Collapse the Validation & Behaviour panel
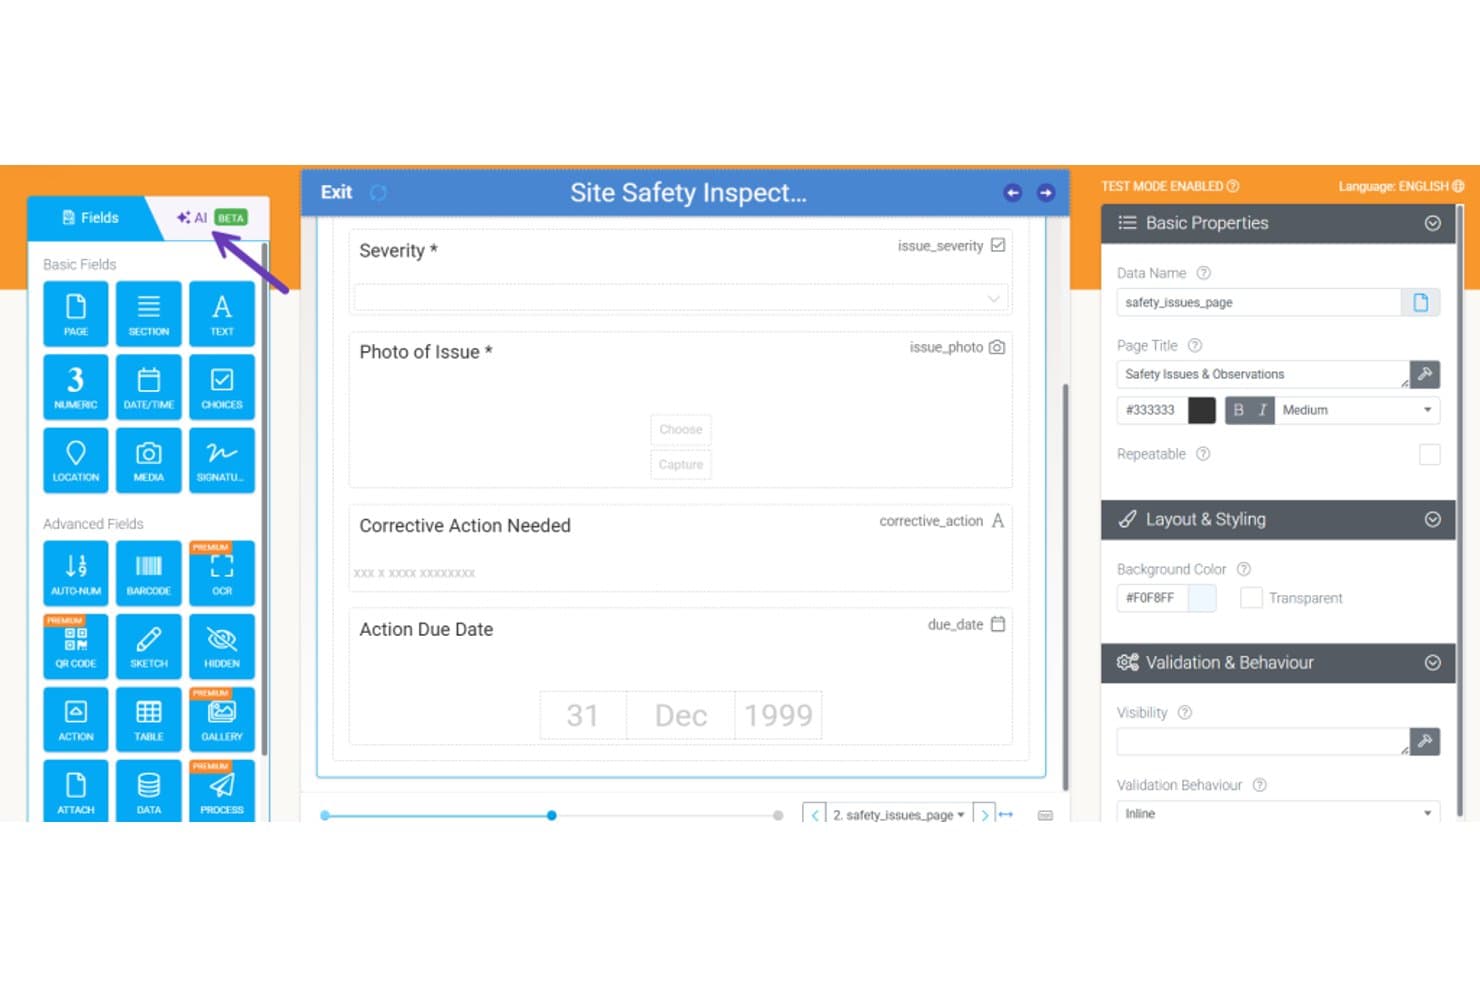Screen dimensions: 1480x987 [1433, 663]
